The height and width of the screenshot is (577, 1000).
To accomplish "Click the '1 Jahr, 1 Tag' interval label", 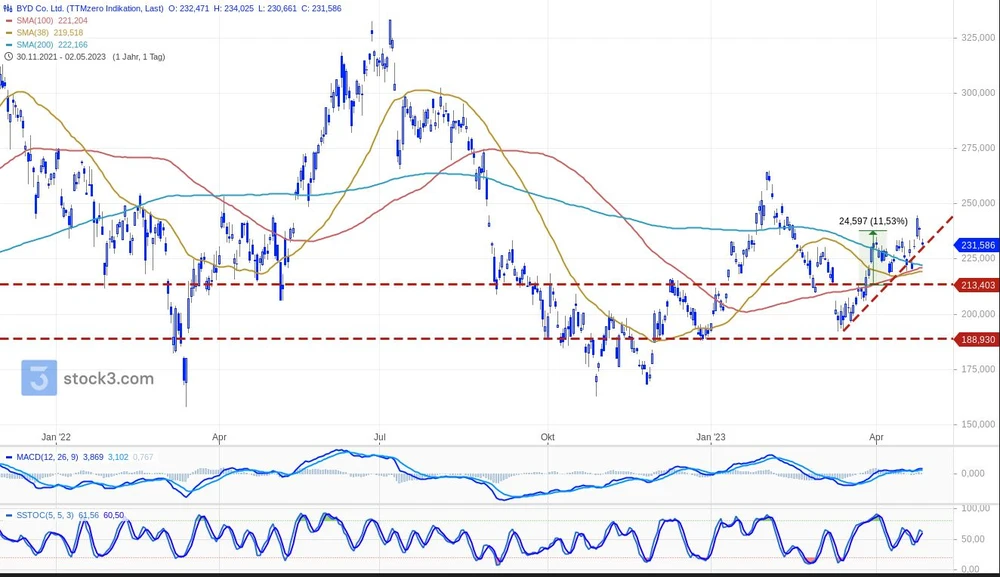I will click(138, 57).
